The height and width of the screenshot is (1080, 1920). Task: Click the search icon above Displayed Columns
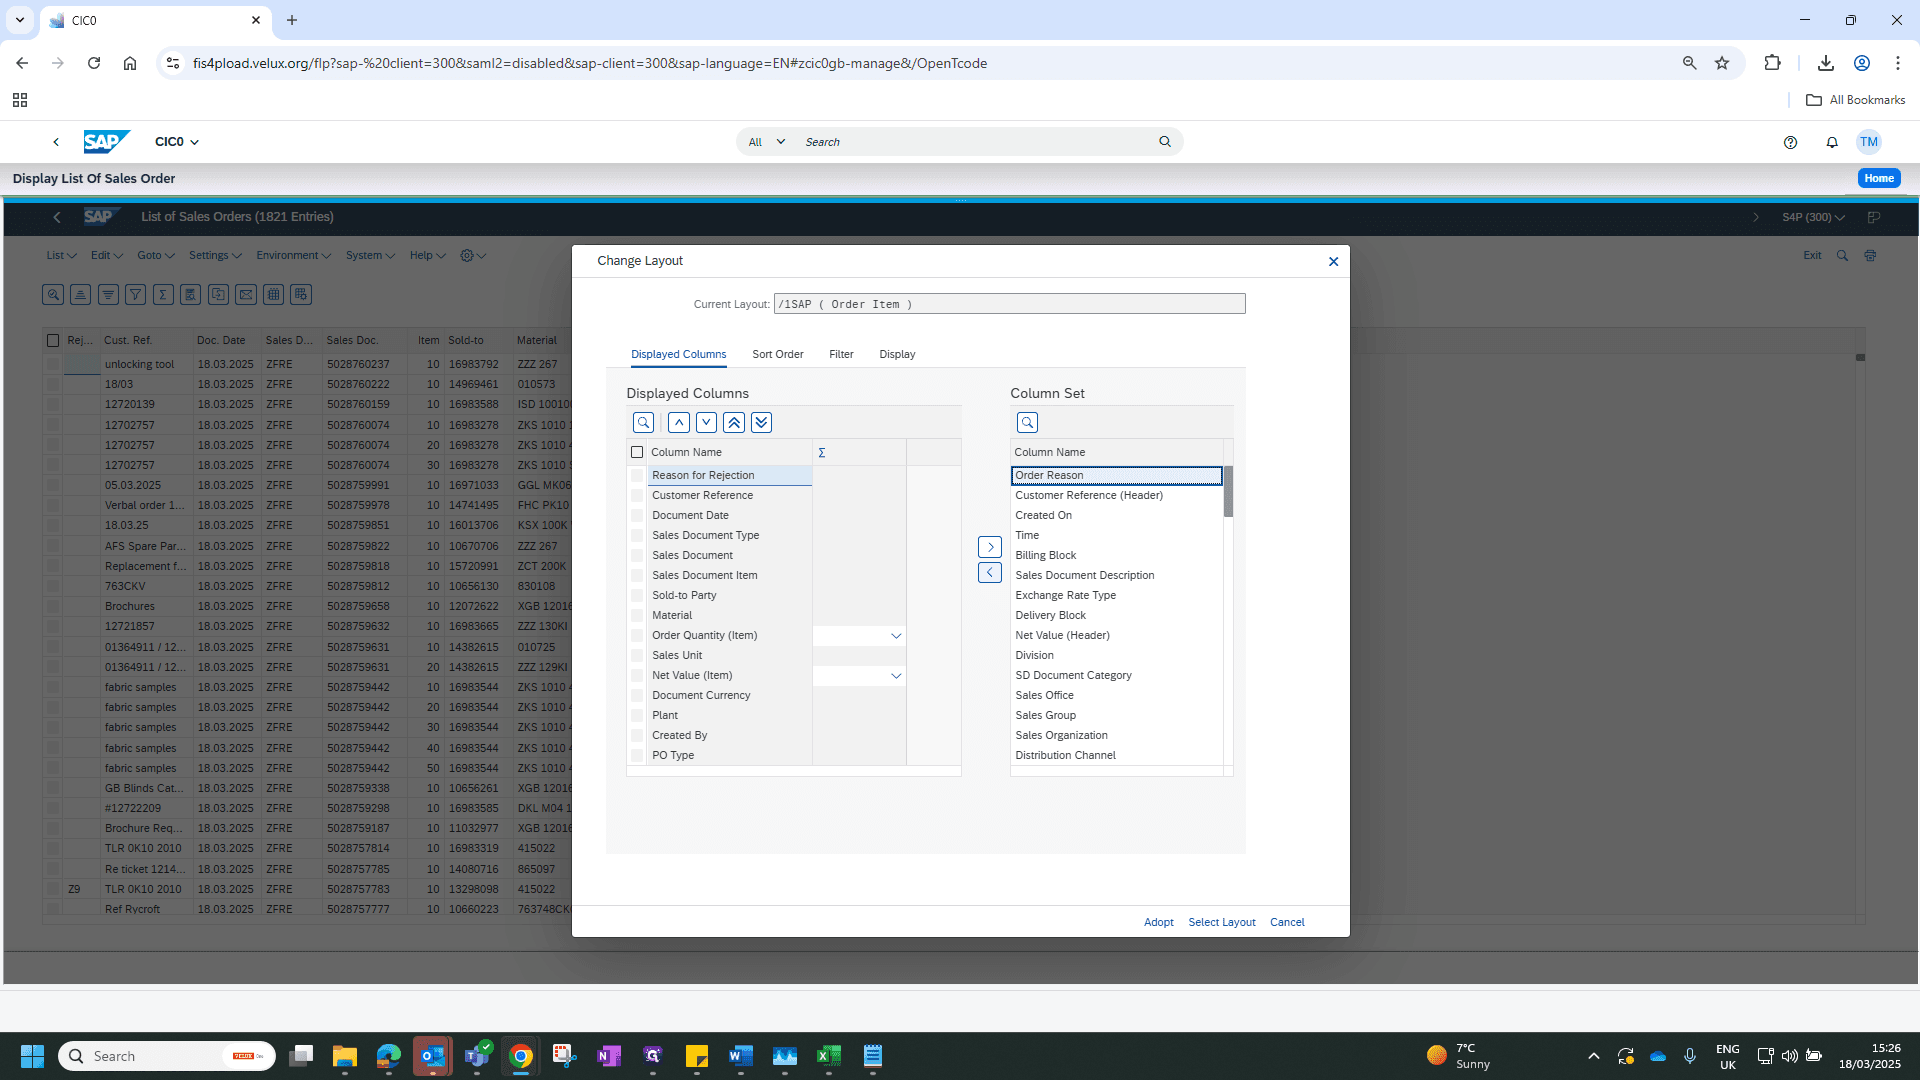click(x=644, y=422)
